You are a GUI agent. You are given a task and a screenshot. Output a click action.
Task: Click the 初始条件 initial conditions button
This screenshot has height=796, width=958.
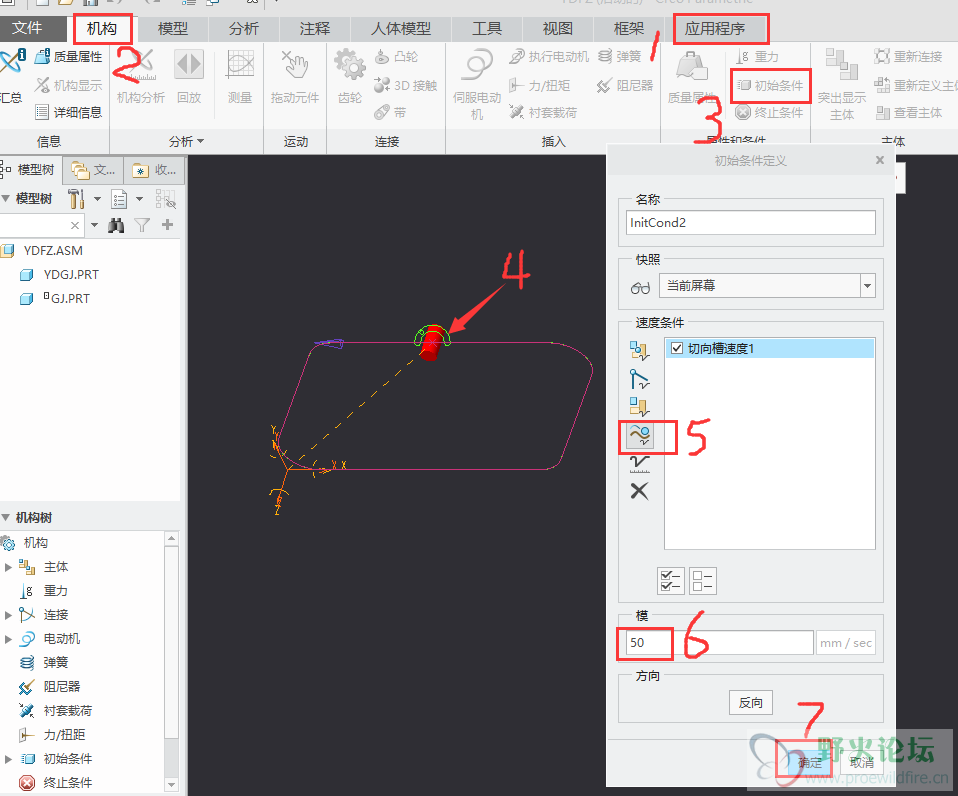[x=770, y=86]
